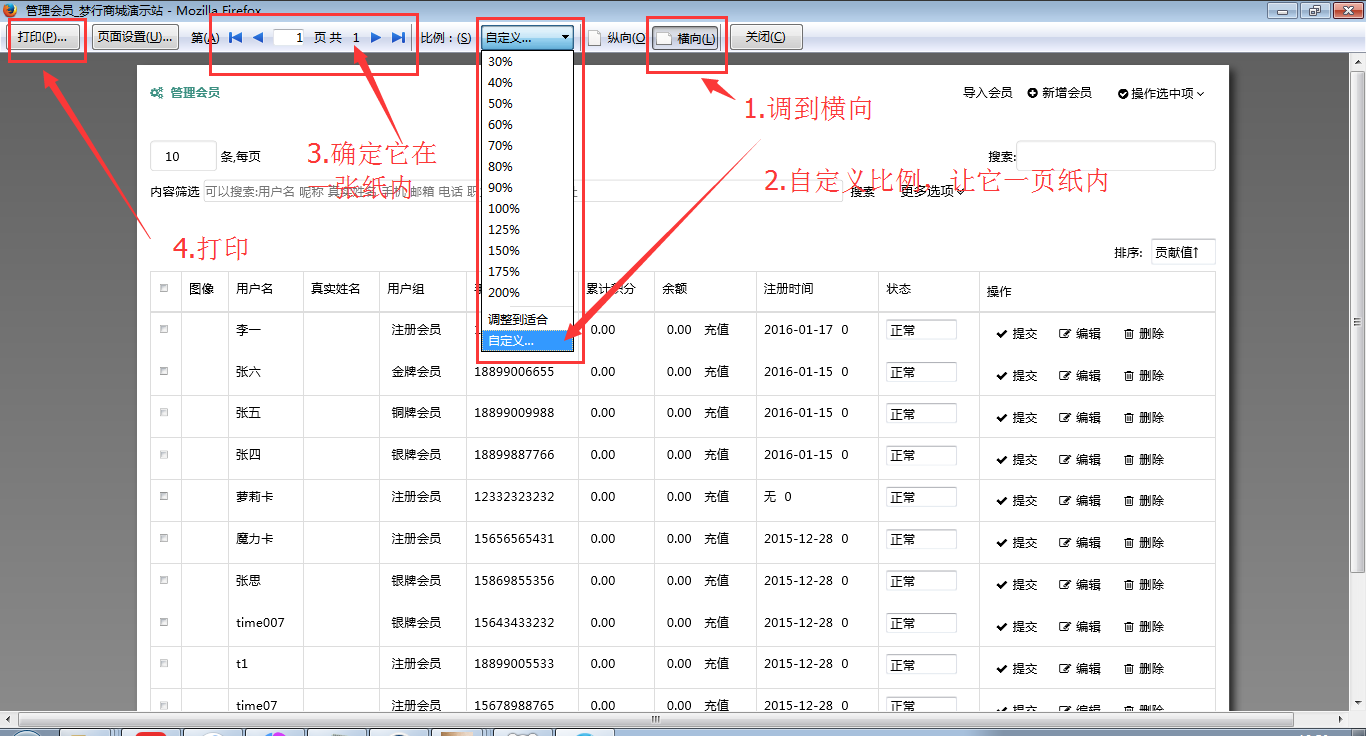Open the scale (比例) combo box
This screenshot has height=736, width=1366.
pos(526,38)
